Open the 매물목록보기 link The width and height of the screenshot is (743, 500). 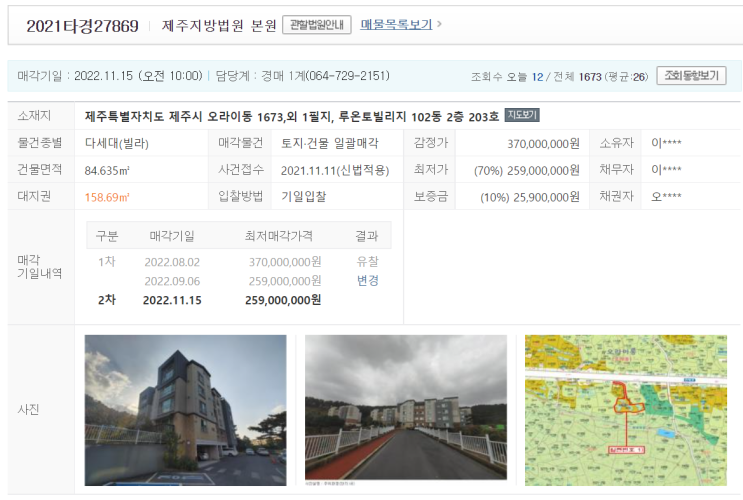coord(396,24)
